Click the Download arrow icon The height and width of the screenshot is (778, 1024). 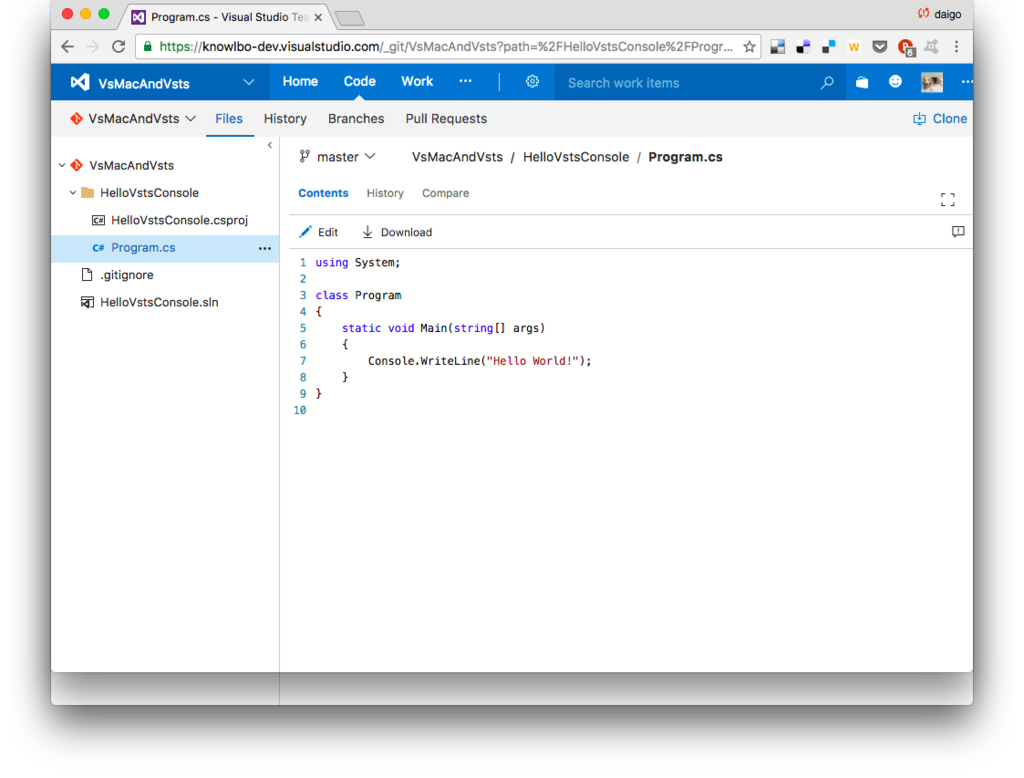tap(368, 232)
